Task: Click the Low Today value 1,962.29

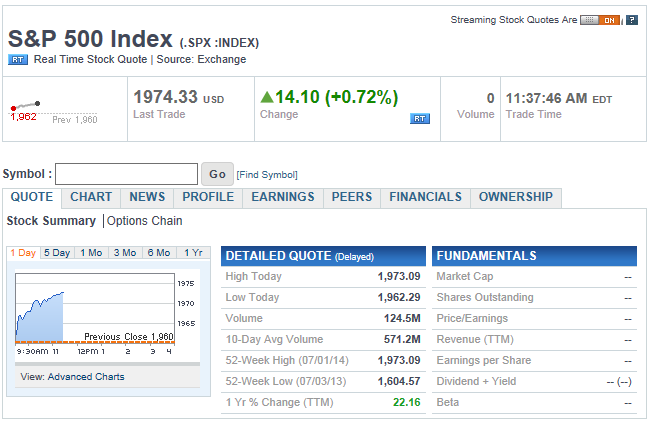Action: coord(399,297)
